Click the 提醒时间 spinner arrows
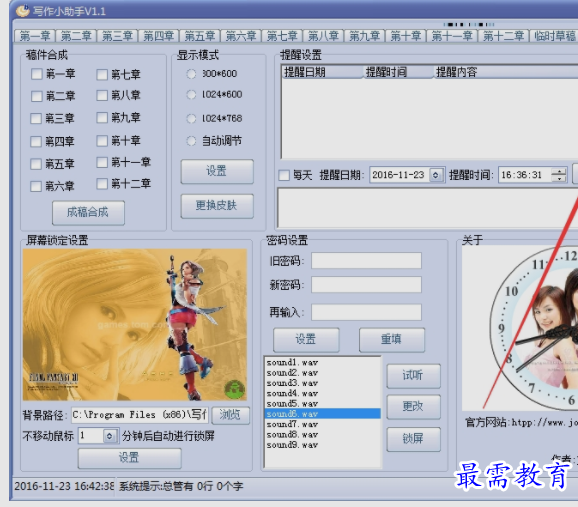 559,175
